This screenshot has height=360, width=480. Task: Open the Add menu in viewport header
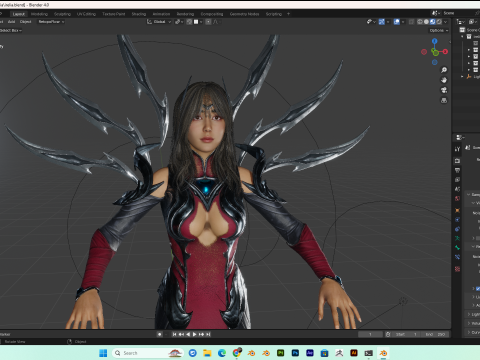[x=11, y=22]
